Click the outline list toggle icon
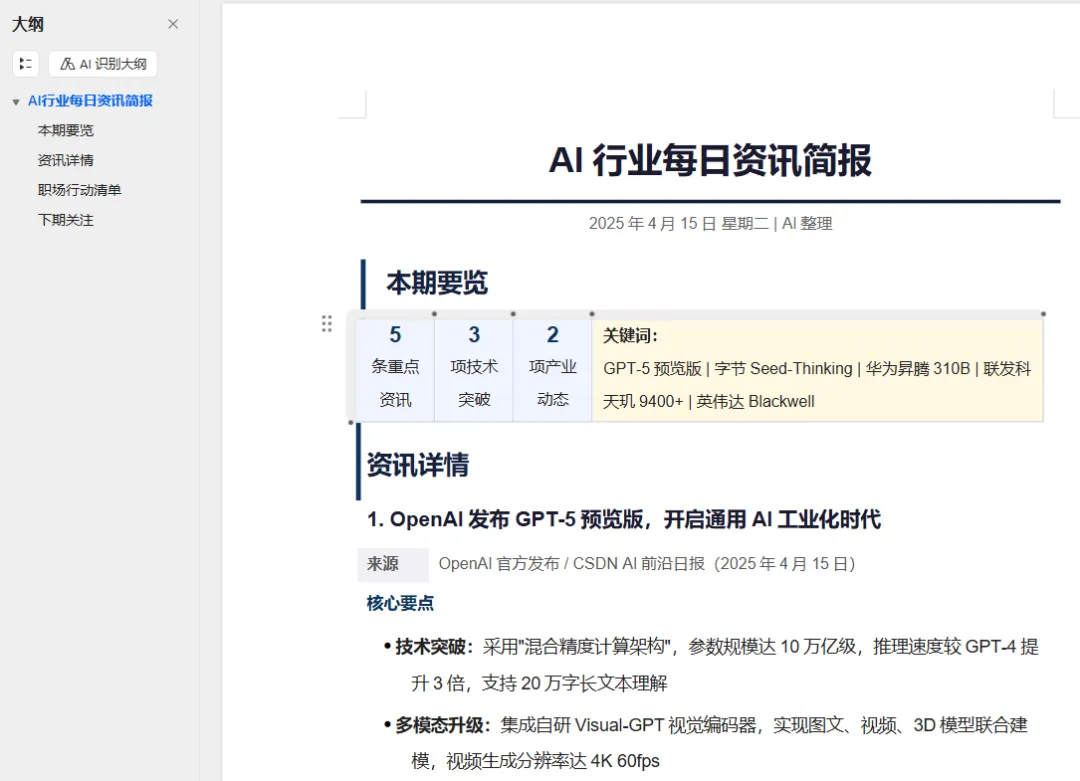 (x=25, y=64)
